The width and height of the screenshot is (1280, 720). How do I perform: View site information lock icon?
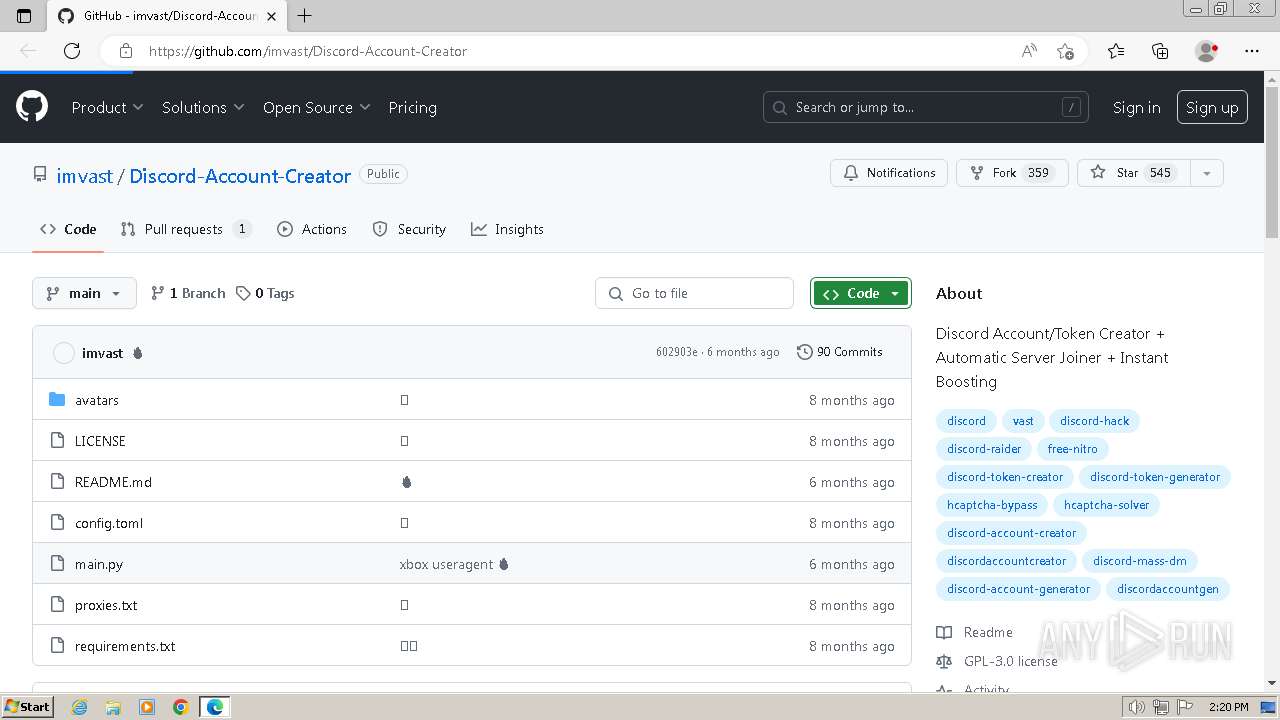125,51
